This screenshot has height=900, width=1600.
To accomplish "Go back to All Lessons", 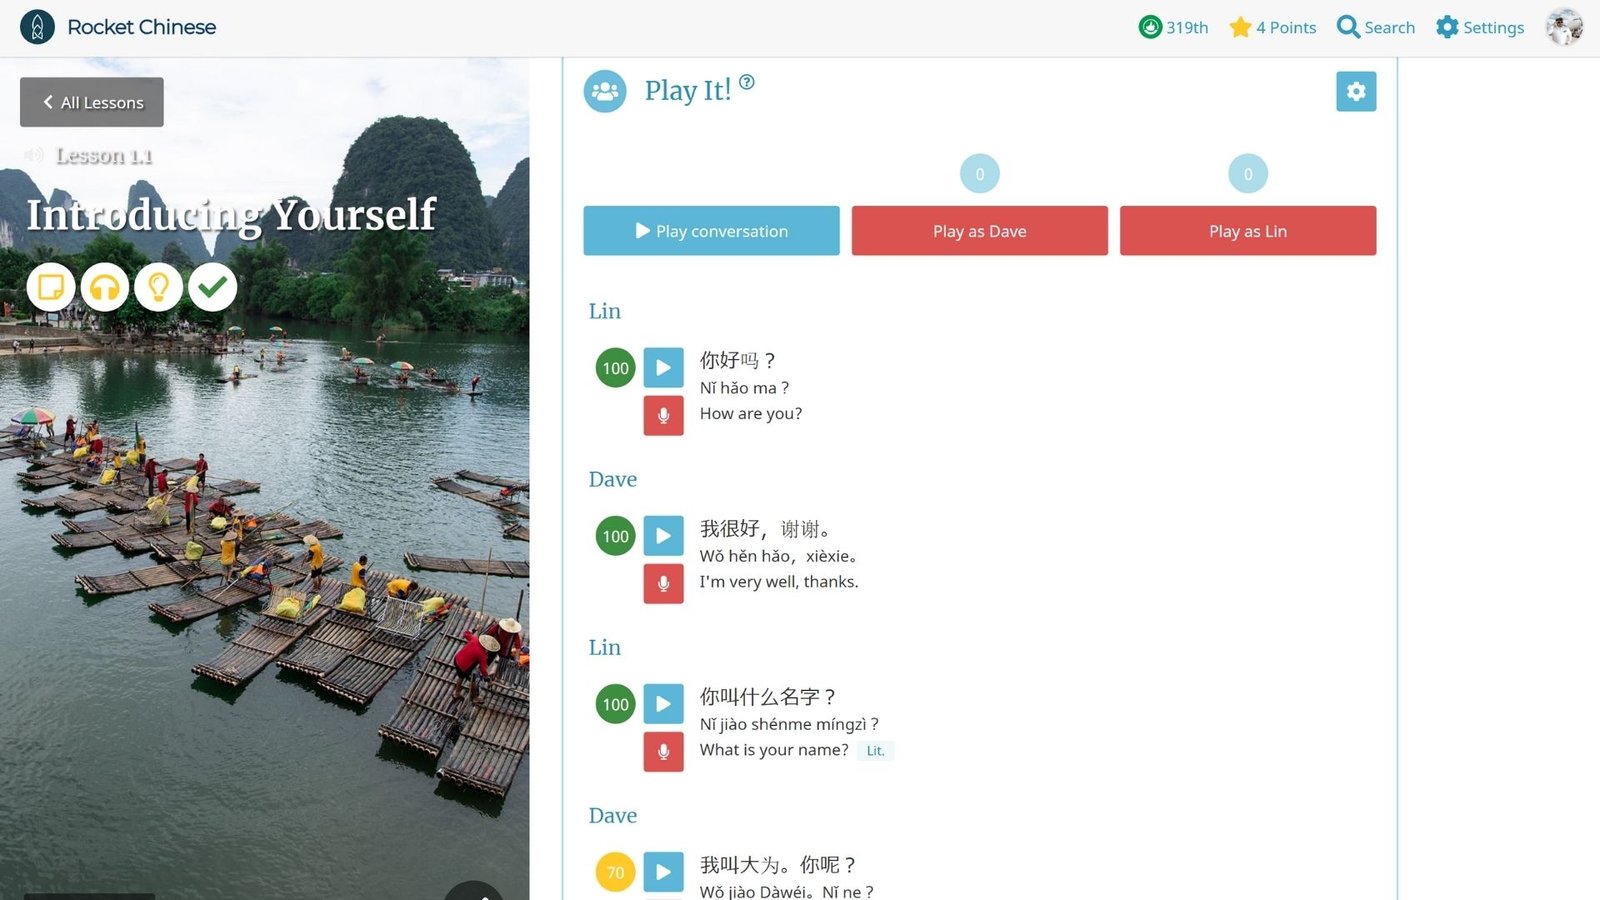I will point(92,102).
